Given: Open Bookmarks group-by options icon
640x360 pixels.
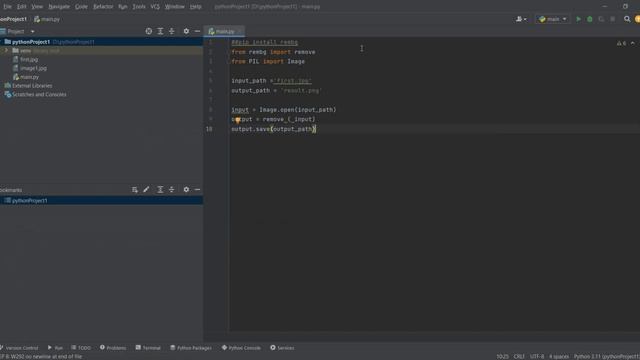Looking at the screenshot, I should 135,189.
